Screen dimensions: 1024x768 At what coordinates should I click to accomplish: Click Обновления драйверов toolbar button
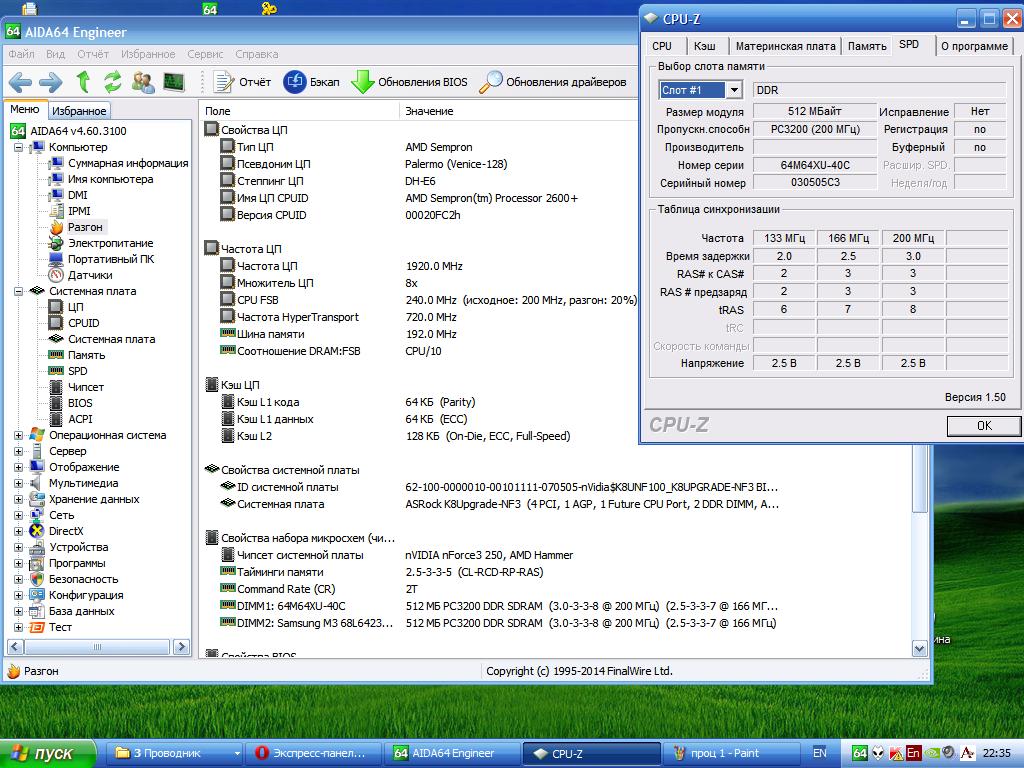point(553,82)
